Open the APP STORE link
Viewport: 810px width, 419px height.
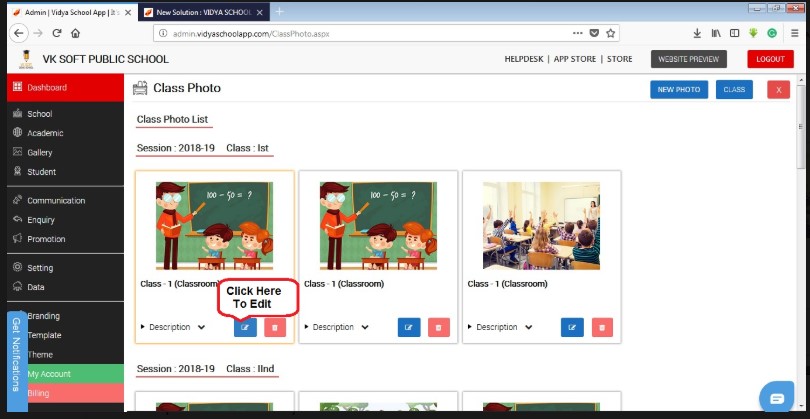coord(575,59)
